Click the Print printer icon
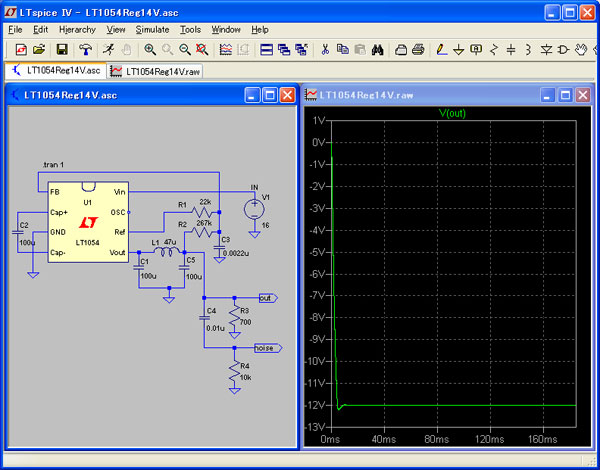Image resolution: width=600 pixels, height=470 pixels. 418,49
